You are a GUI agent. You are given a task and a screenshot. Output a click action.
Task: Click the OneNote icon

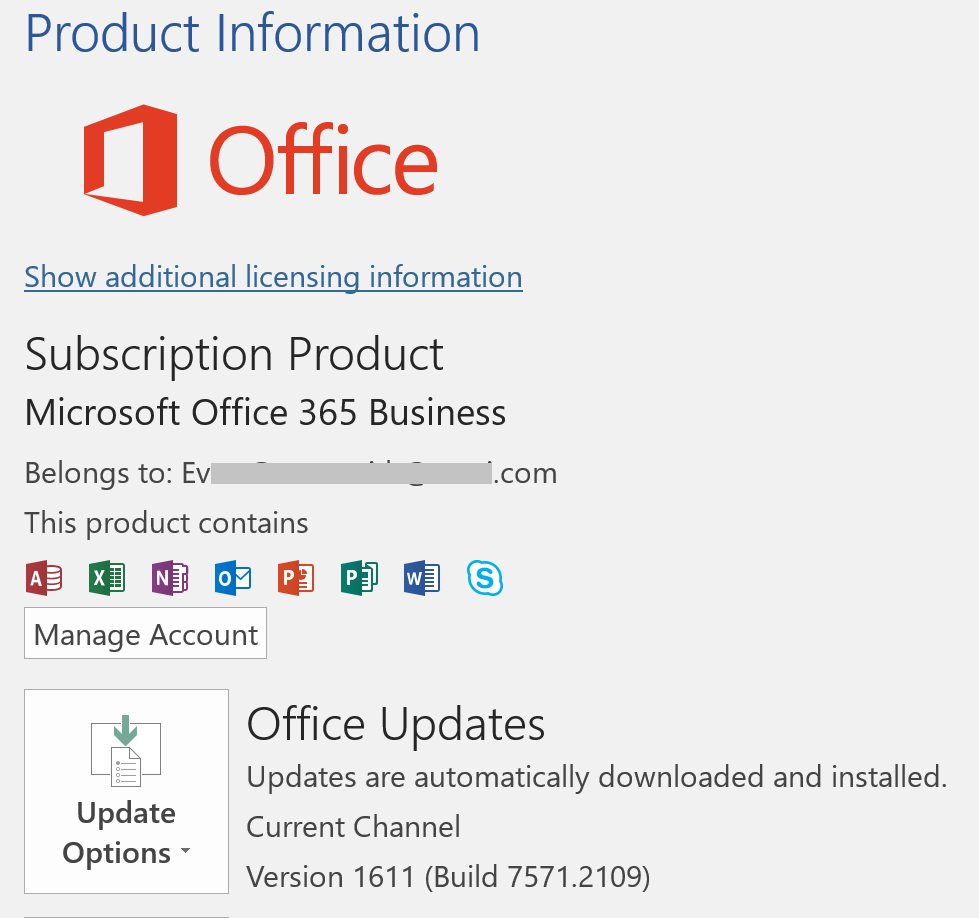pos(169,578)
